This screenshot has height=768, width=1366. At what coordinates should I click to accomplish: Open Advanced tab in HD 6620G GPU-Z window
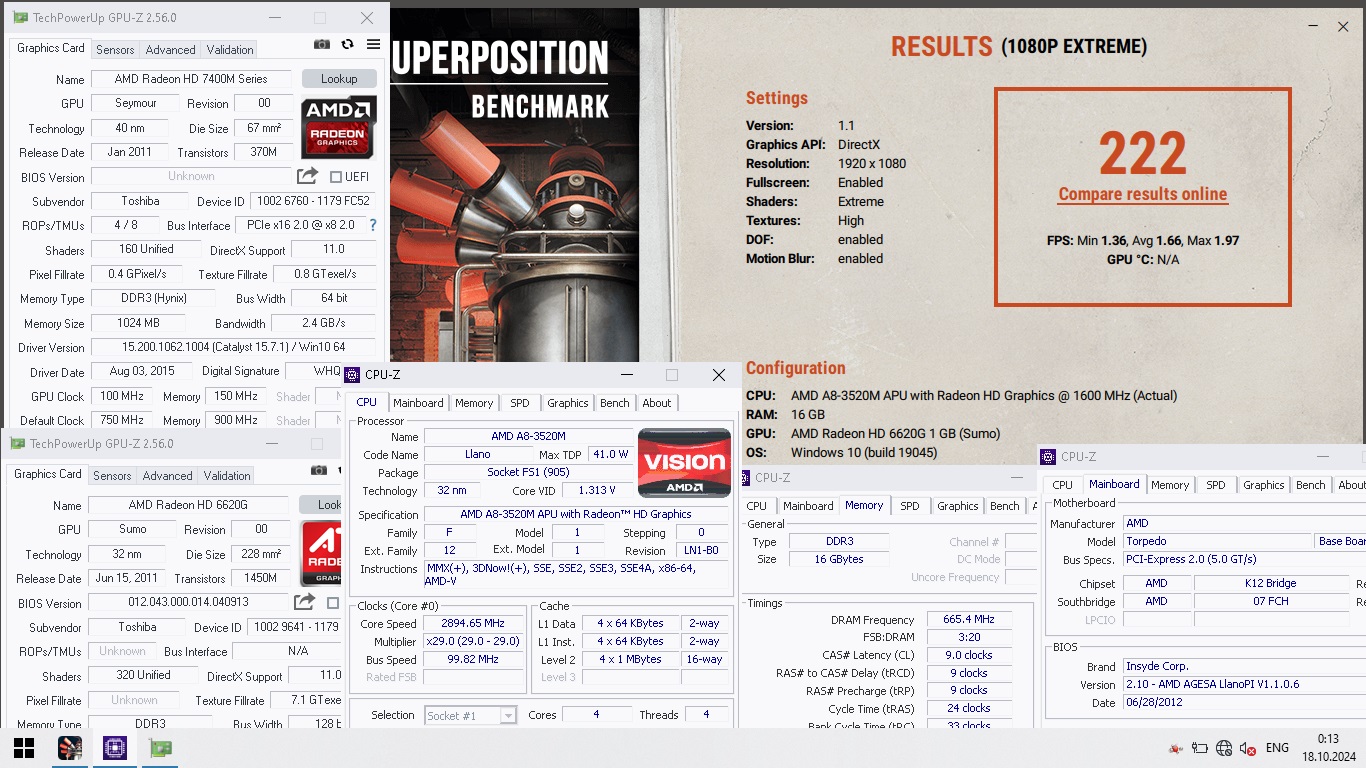pos(167,476)
